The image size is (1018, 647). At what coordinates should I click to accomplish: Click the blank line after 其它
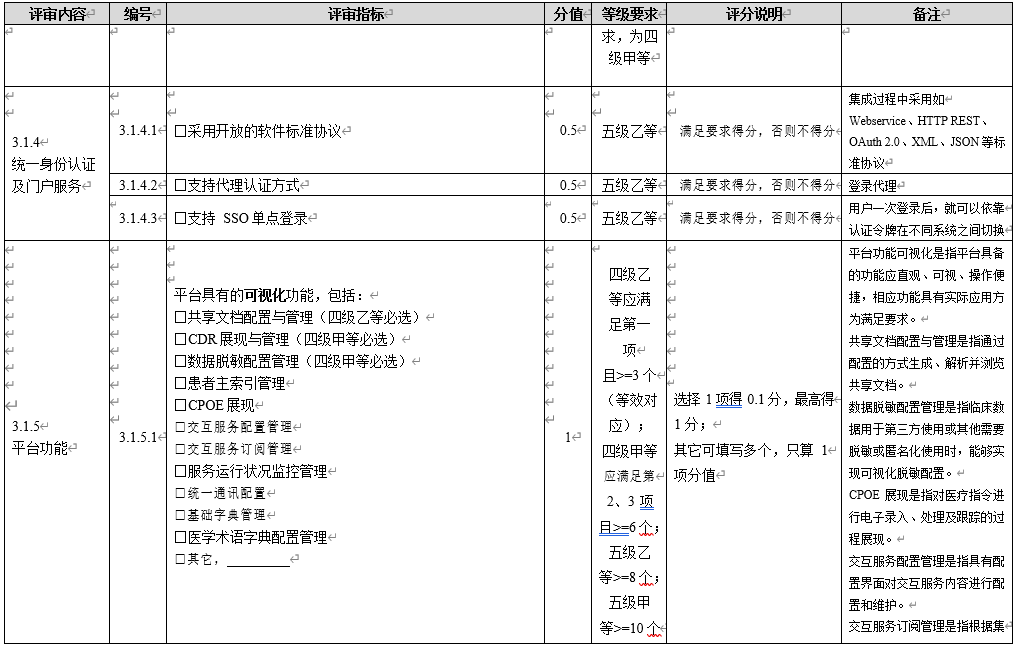coord(258,560)
